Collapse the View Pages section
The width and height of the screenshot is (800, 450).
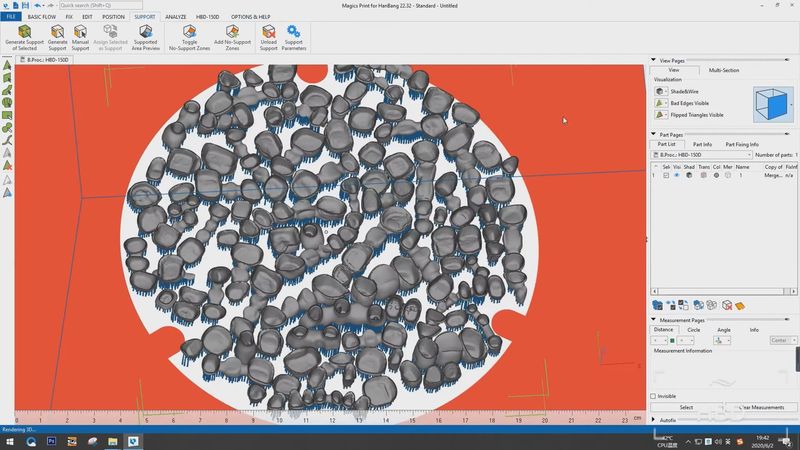[x=792, y=60]
